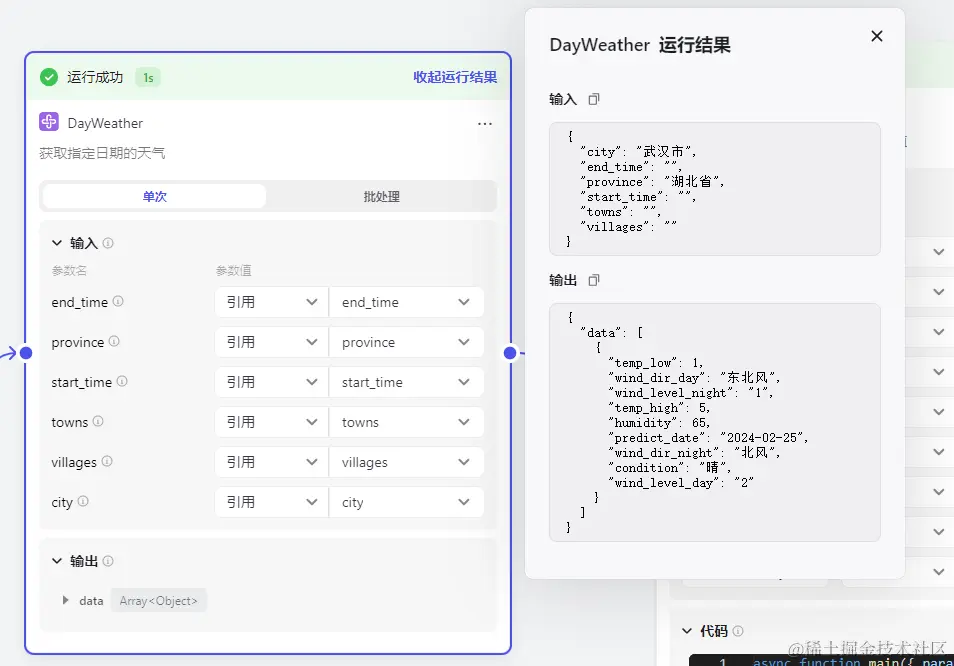Copy the 输出 JSON in results panel
The width and height of the screenshot is (954, 666).
[x=594, y=280]
